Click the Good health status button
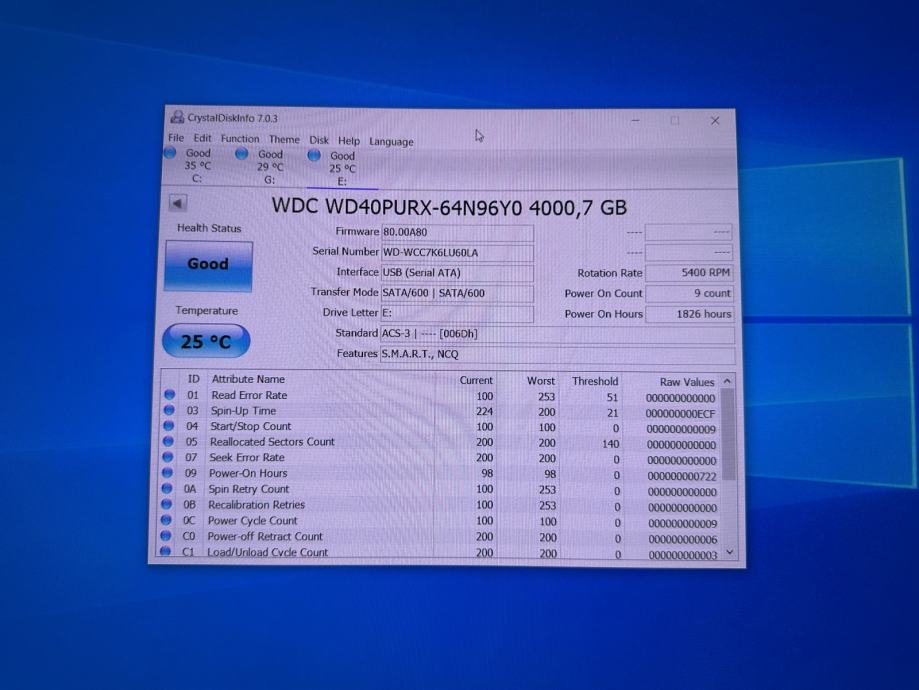Viewport: 919px width, 690px height. click(208, 266)
